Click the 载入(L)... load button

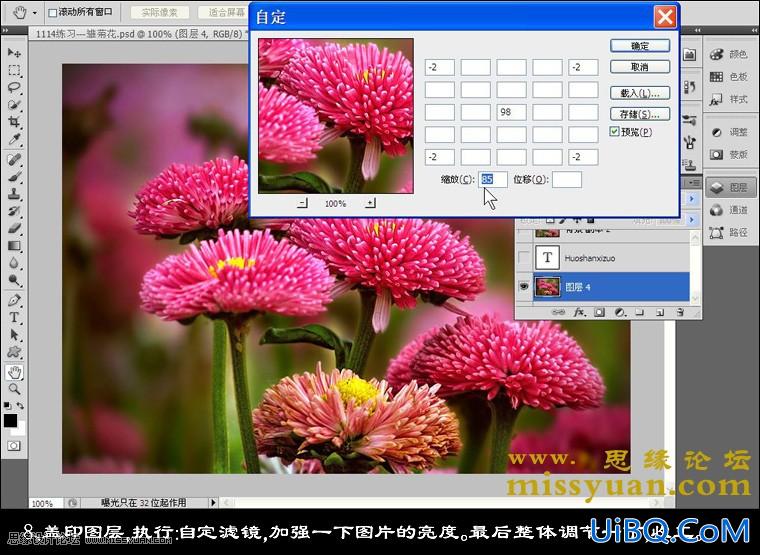(640, 93)
